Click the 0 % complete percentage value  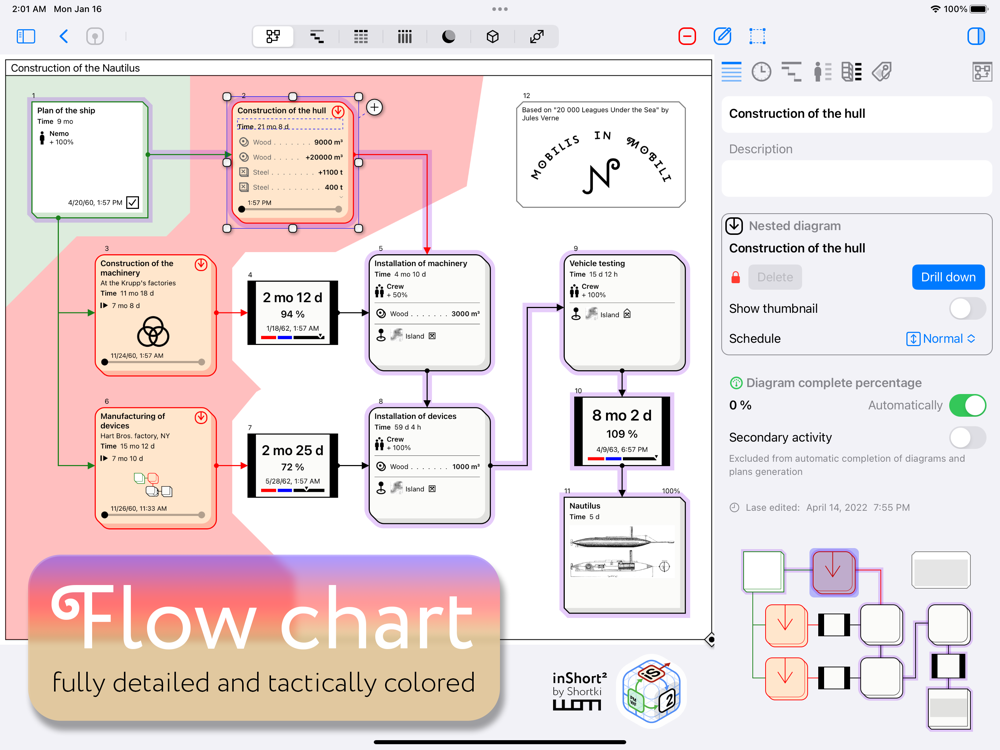coord(740,405)
